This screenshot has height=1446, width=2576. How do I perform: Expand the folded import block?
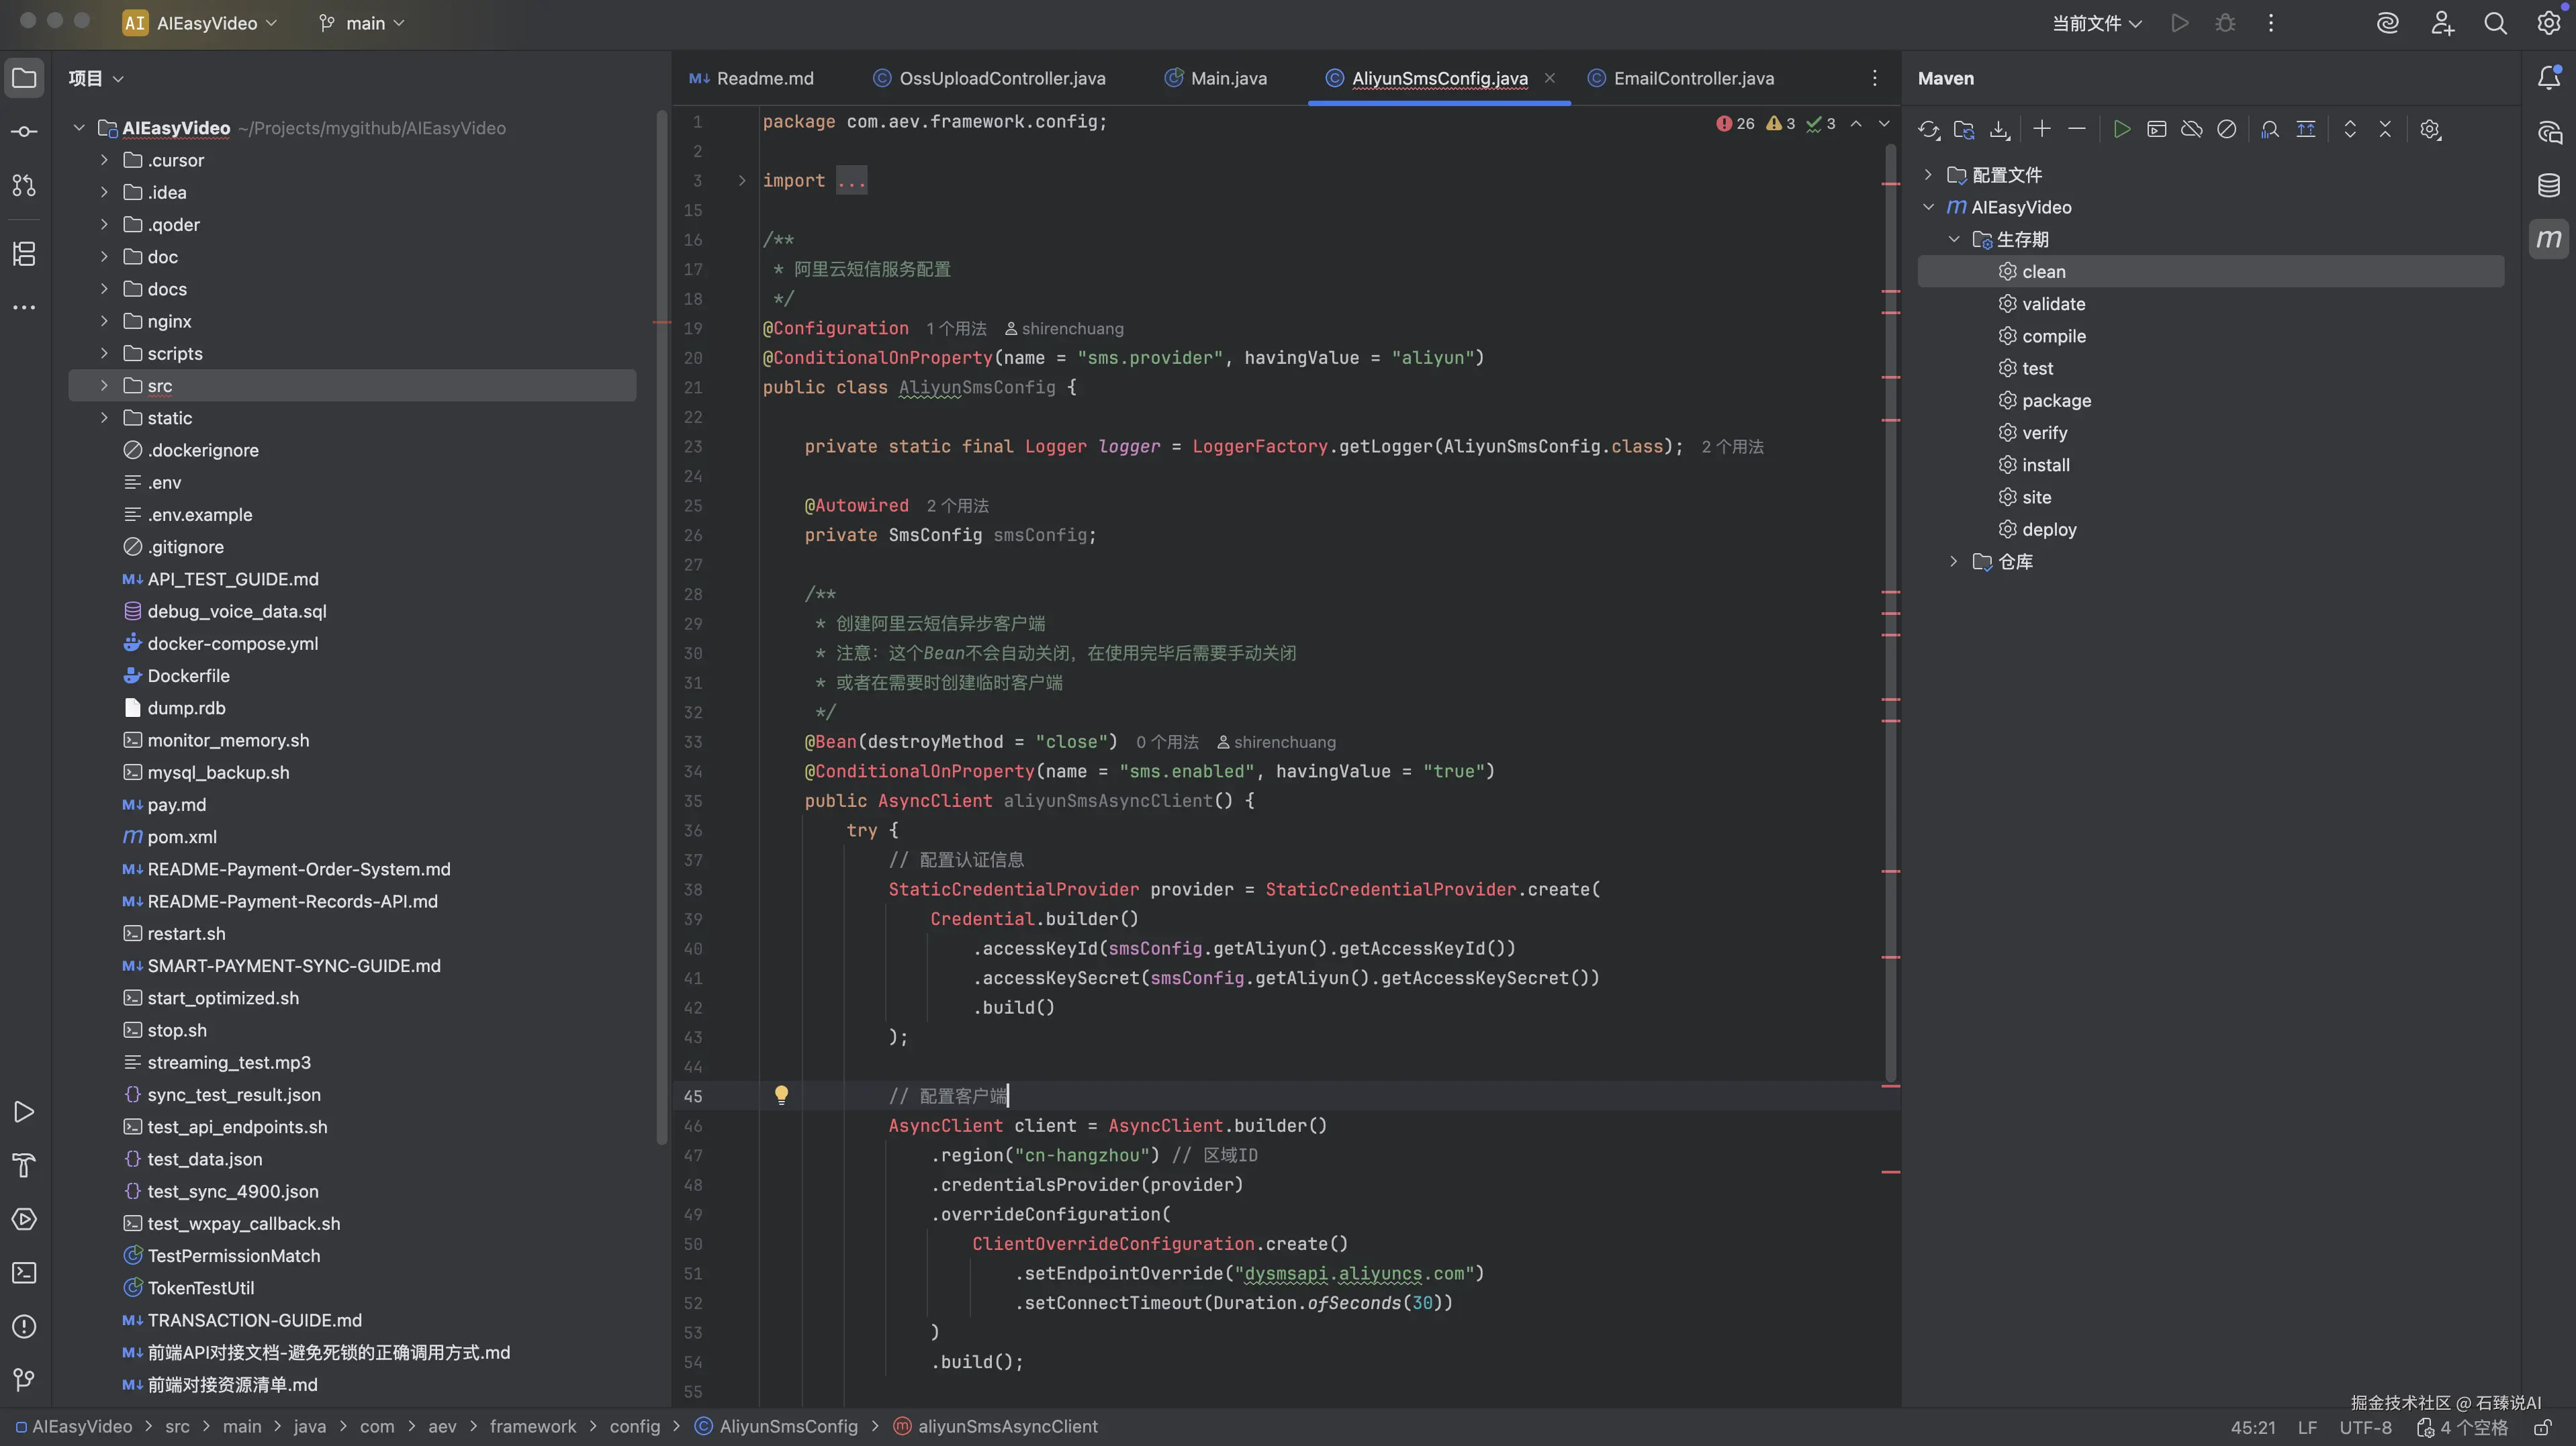(742, 181)
